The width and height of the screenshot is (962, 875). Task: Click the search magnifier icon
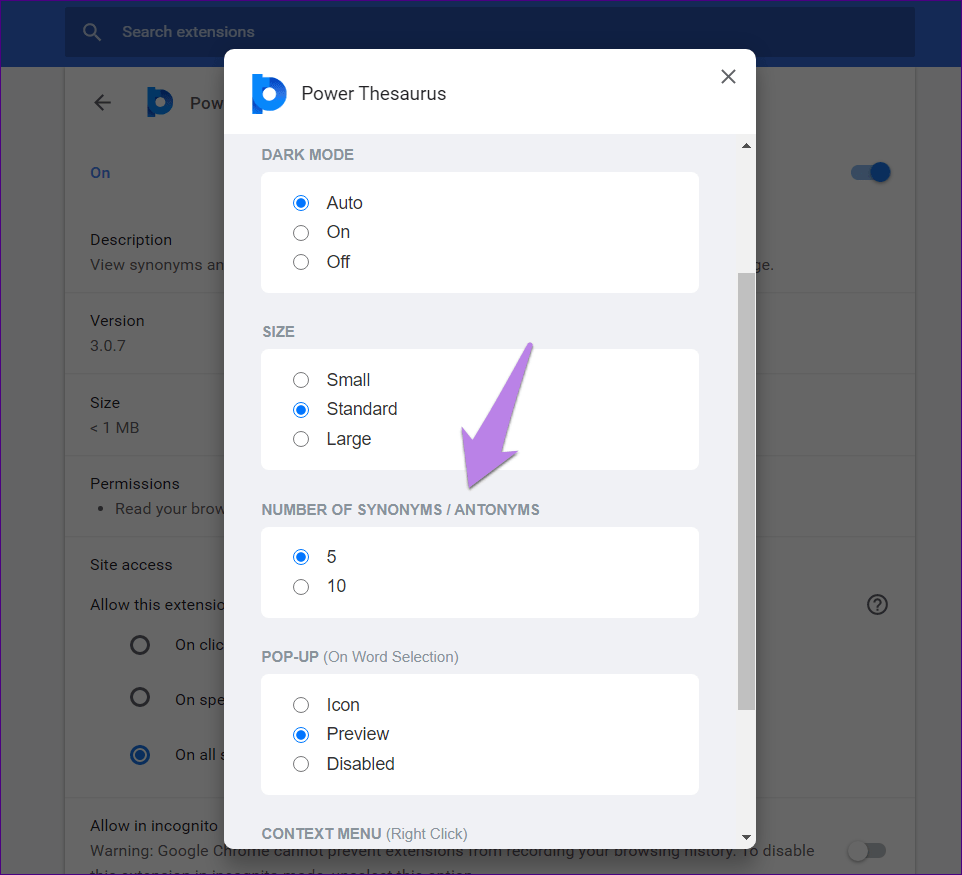92,32
